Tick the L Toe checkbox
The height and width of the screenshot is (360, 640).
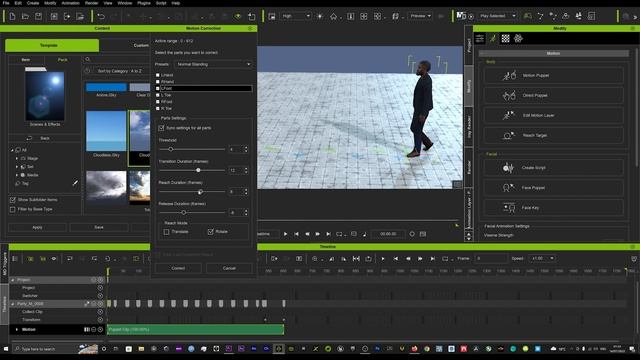[x=158, y=95]
